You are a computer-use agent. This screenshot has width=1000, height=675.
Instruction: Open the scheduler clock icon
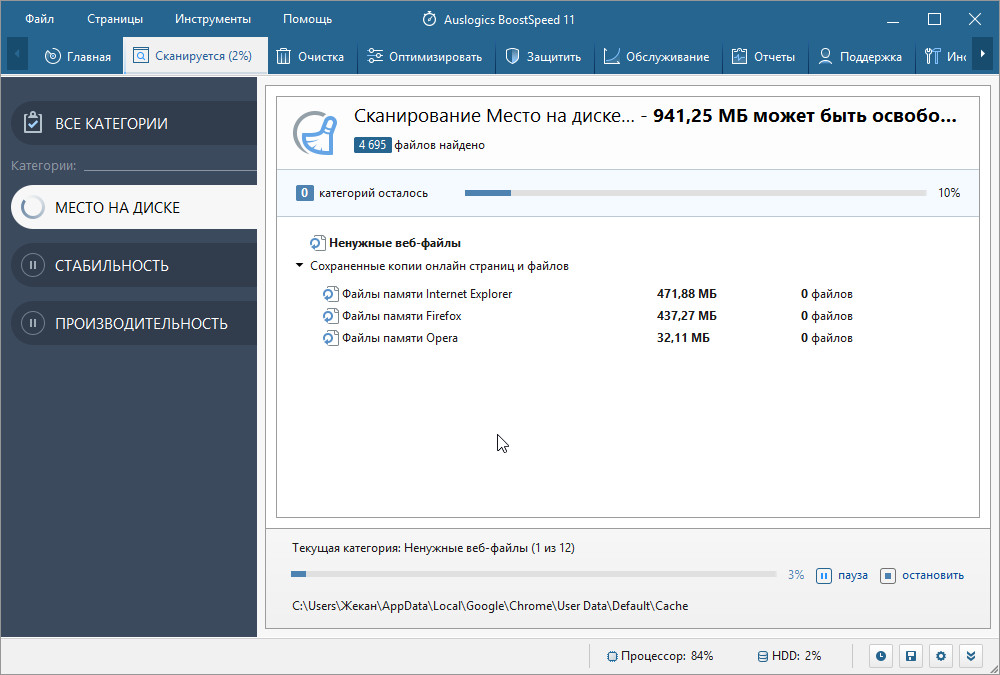tap(881, 656)
